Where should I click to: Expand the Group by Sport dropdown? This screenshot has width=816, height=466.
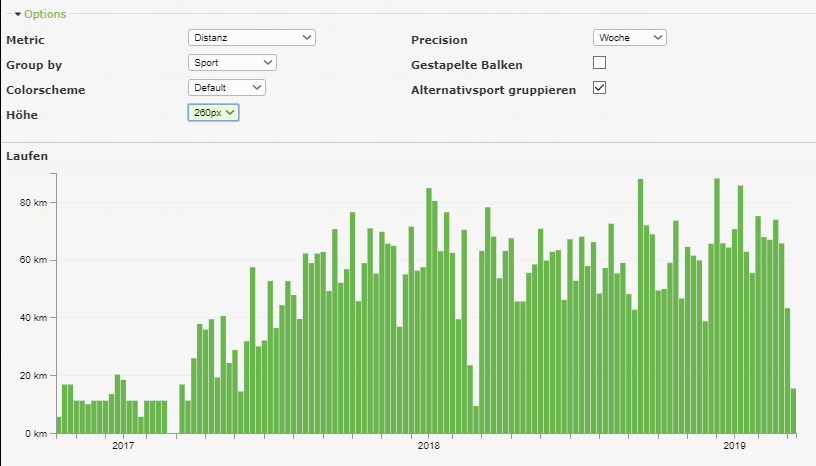[x=232, y=62]
